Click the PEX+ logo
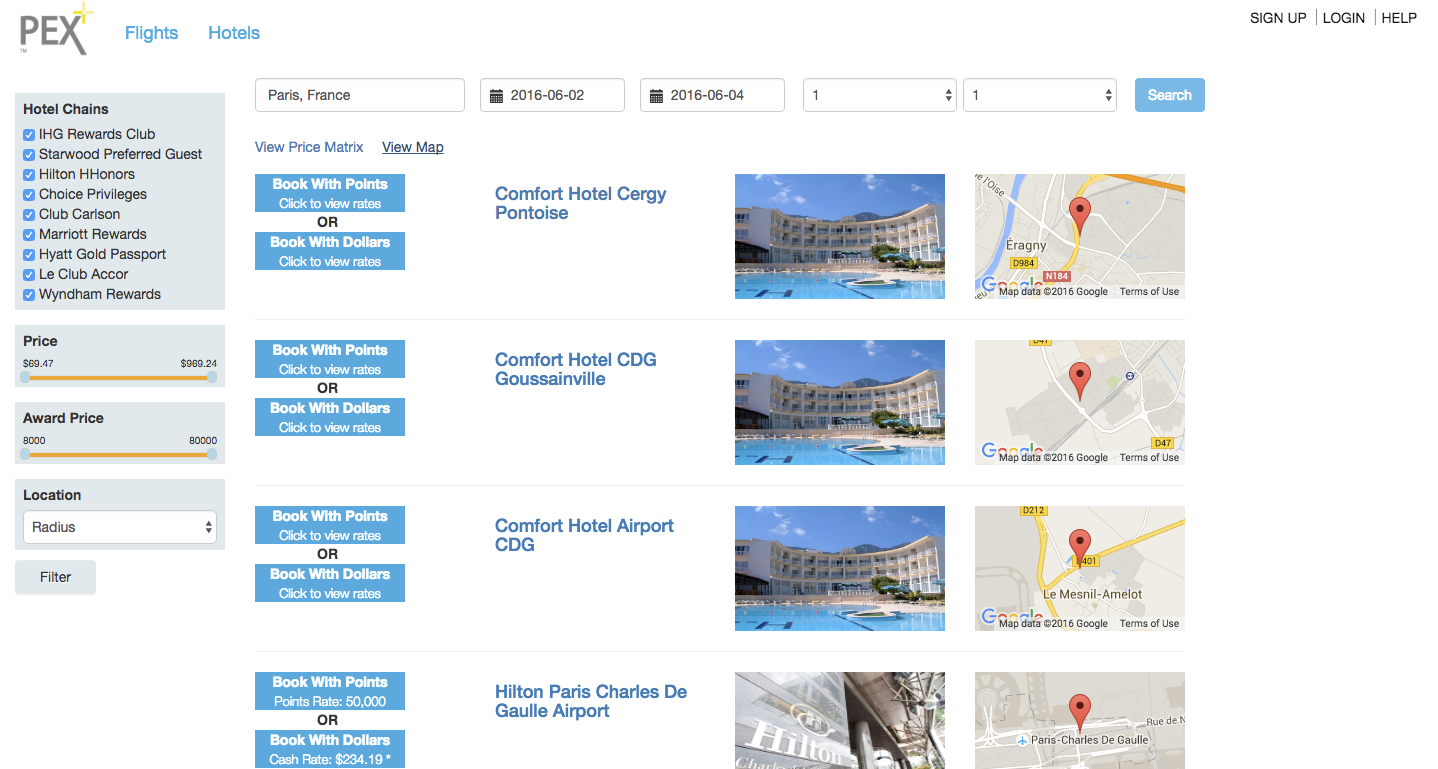The height and width of the screenshot is (769, 1438). click(x=56, y=29)
